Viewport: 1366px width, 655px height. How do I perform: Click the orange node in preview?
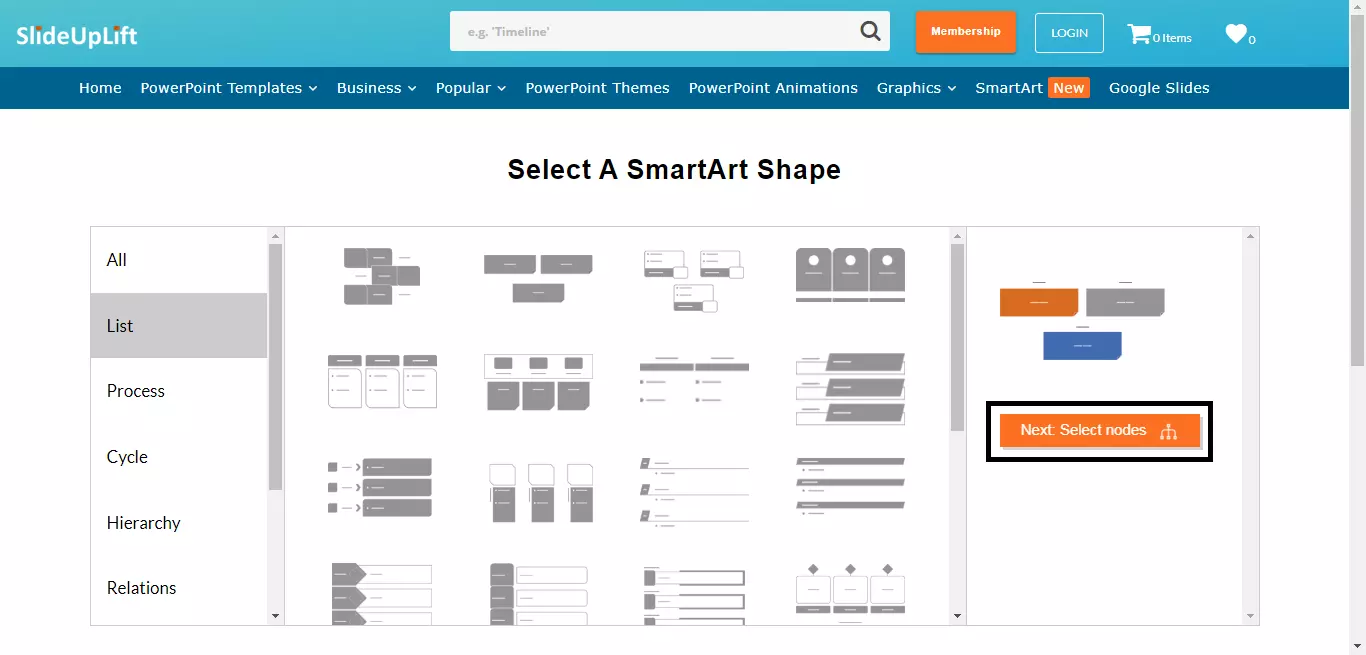pos(1038,302)
